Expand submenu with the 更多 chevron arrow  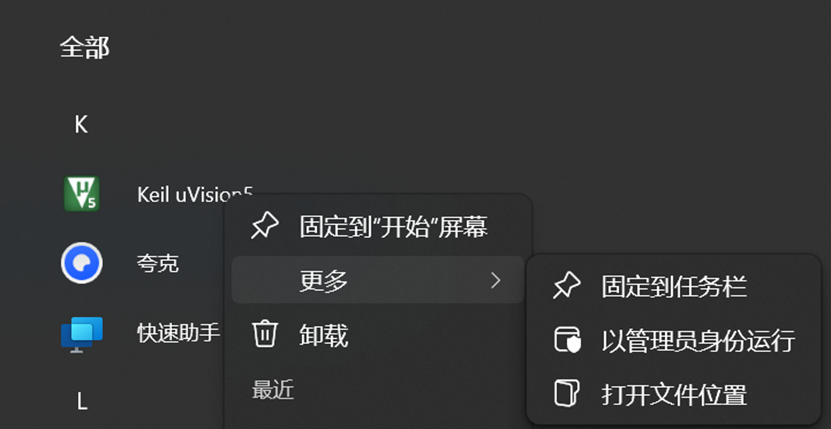pos(496,281)
